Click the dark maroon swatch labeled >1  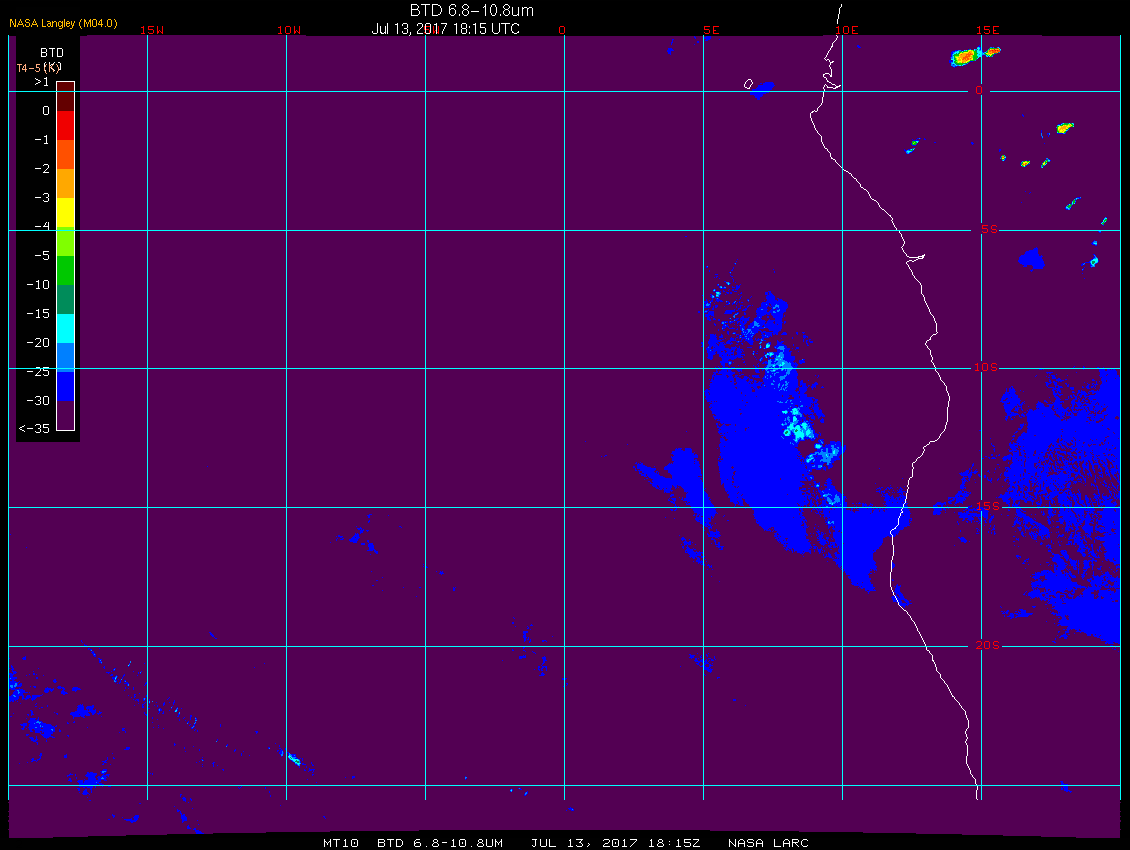coord(66,96)
